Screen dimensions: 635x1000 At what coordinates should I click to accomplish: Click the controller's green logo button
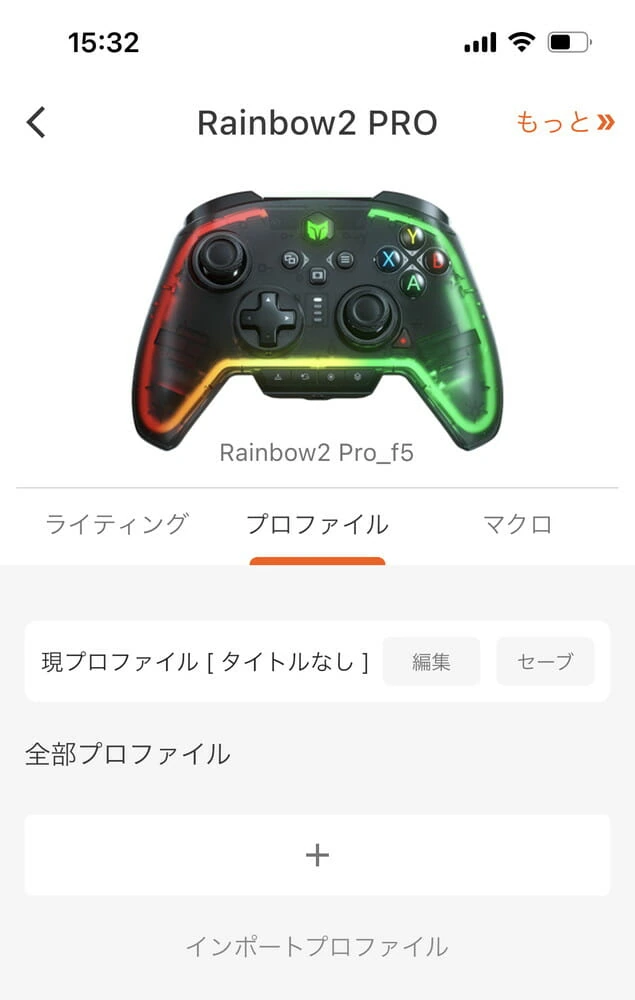click(x=317, y=228)
